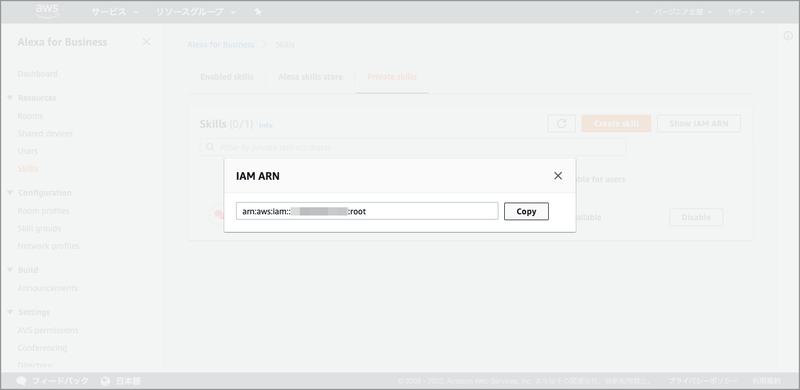Click the Info link next to Skills
Screen dimensions: 800x390
pyautogui.click(x=266, y=125)
